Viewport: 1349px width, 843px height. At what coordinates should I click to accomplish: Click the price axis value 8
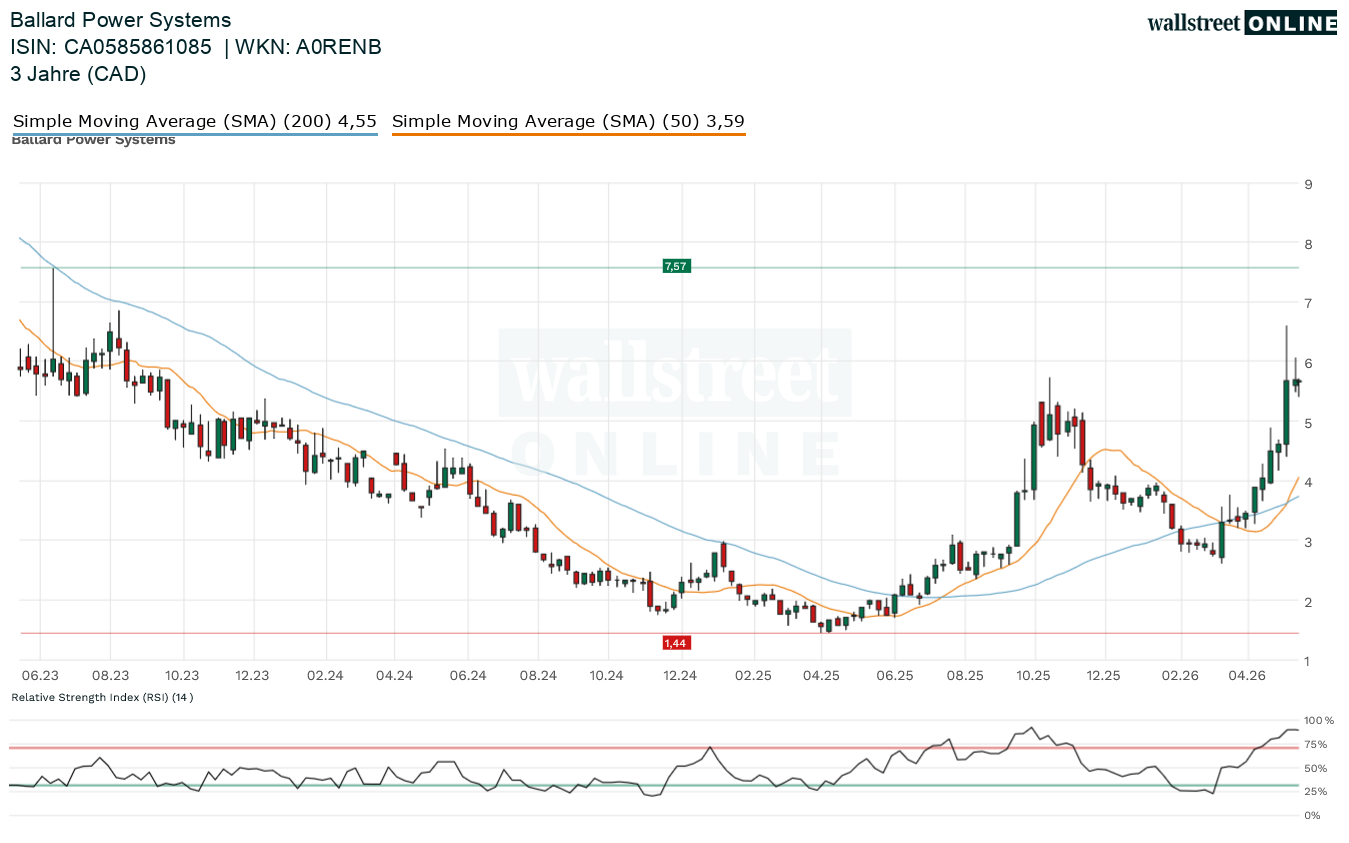pos(1308,244)
